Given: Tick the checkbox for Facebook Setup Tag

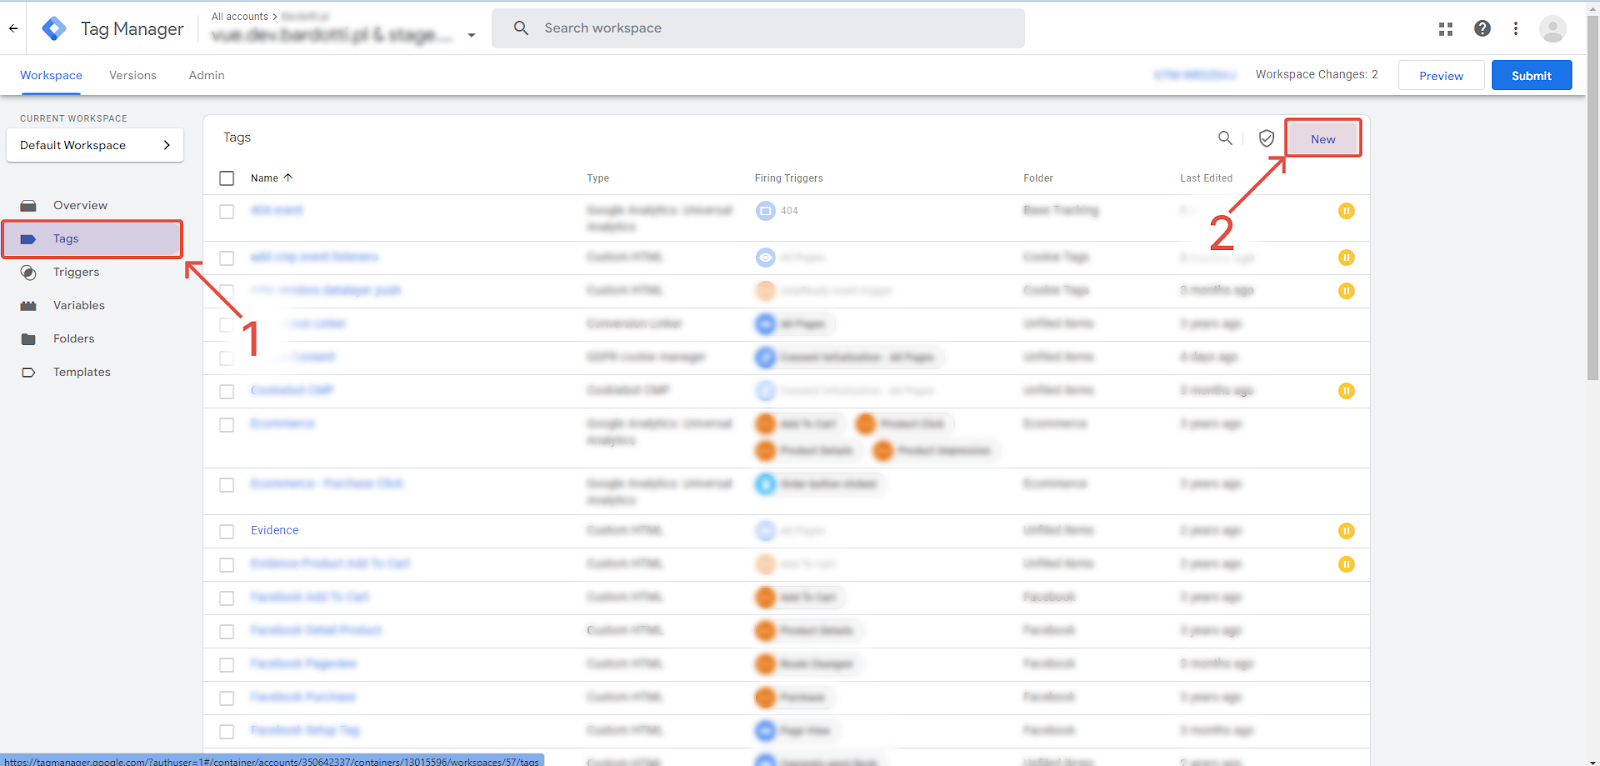Looking at the screenshot, I should (227, 731).
